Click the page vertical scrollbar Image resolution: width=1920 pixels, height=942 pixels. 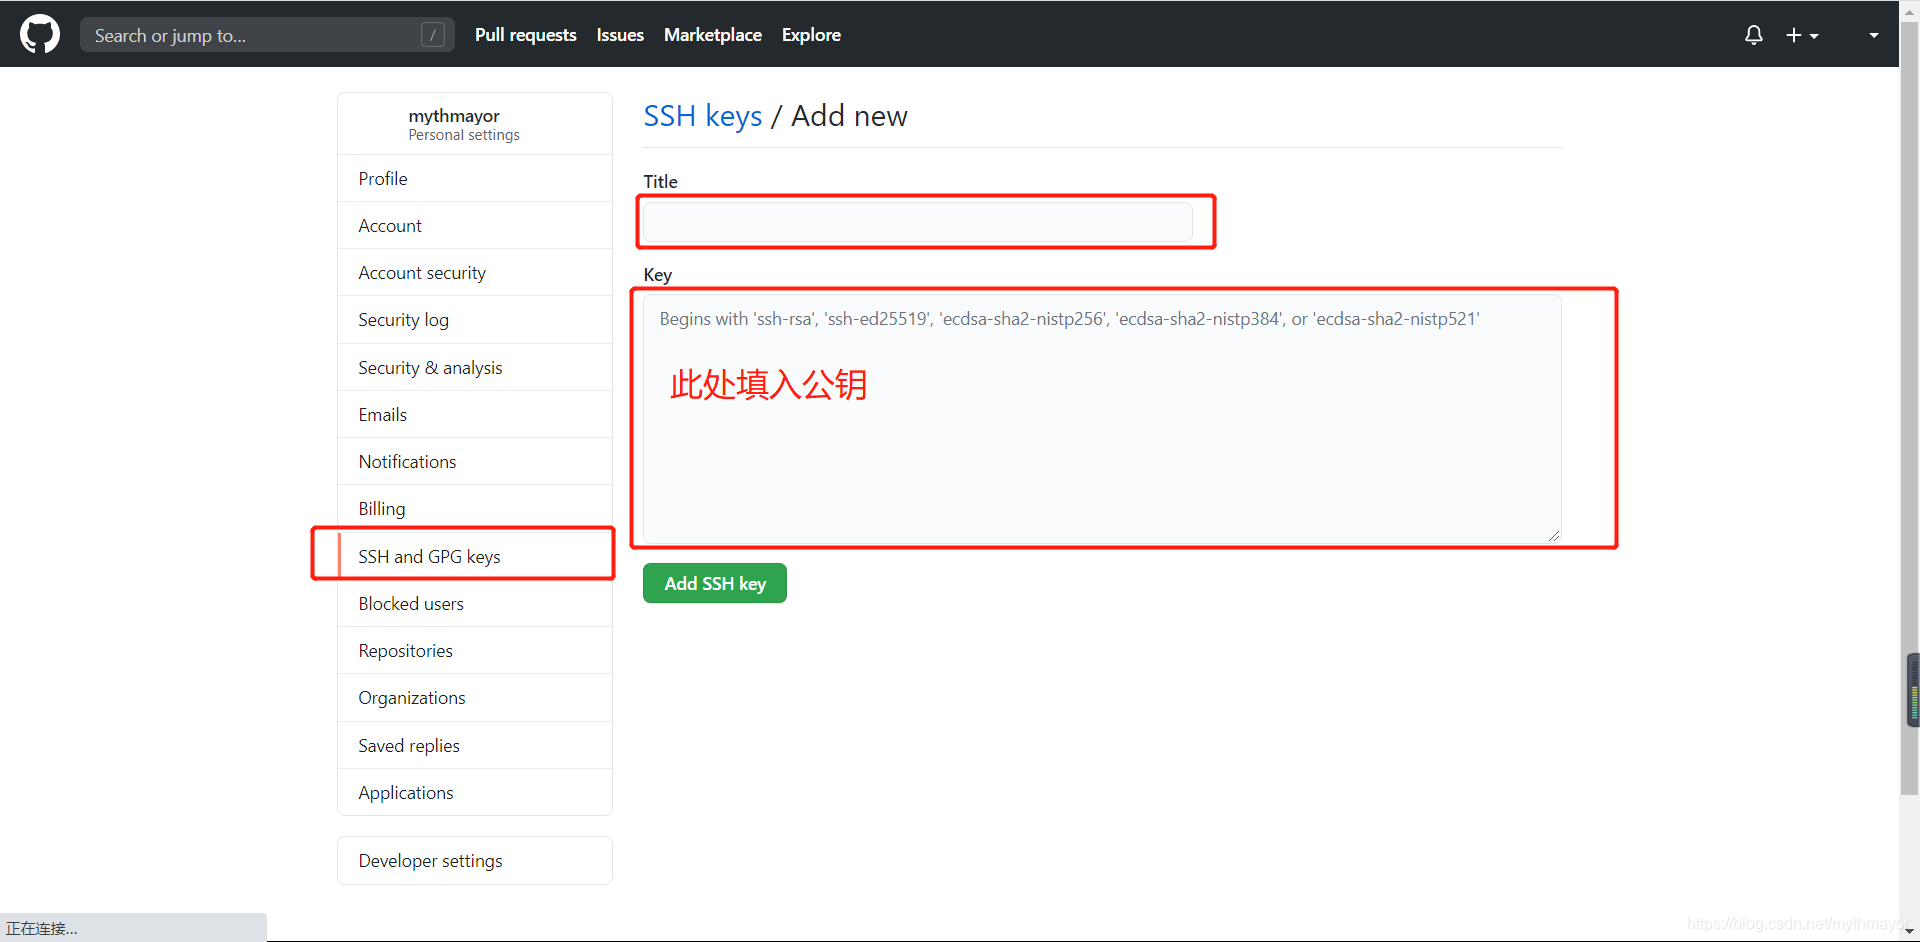pos(1909,410)
